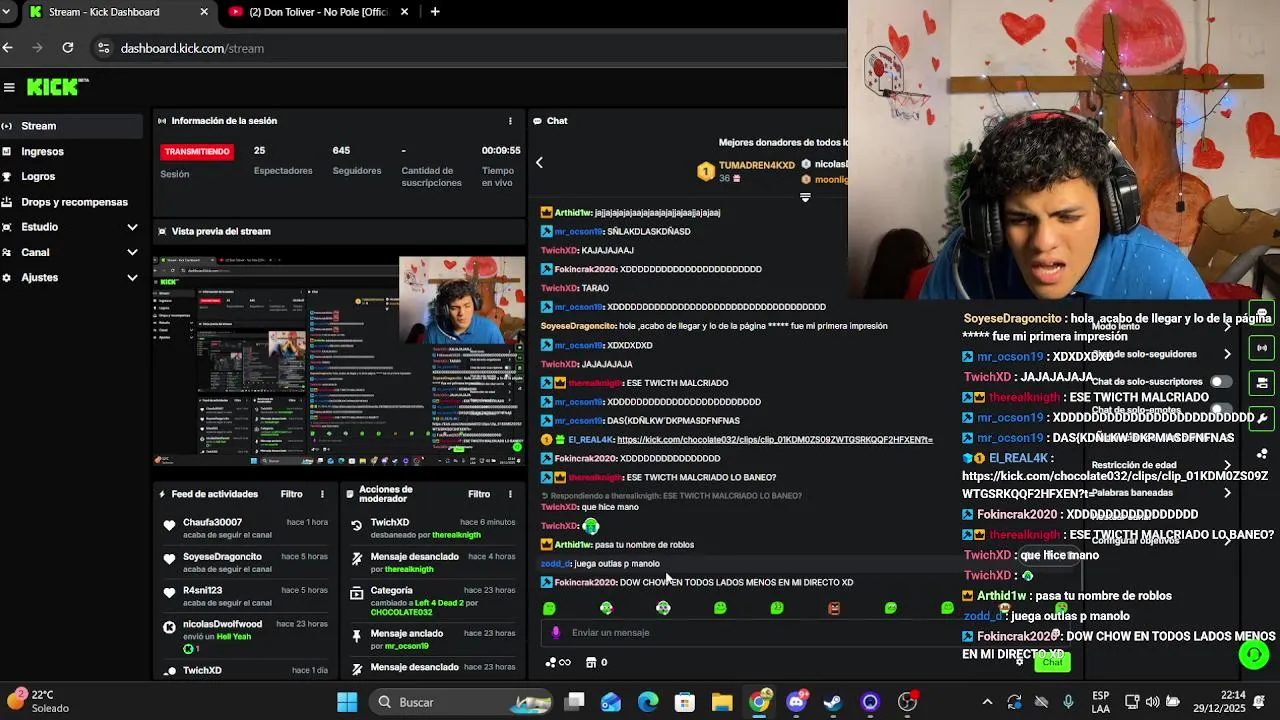Open the taskbar volume control

click(1153, 702)
